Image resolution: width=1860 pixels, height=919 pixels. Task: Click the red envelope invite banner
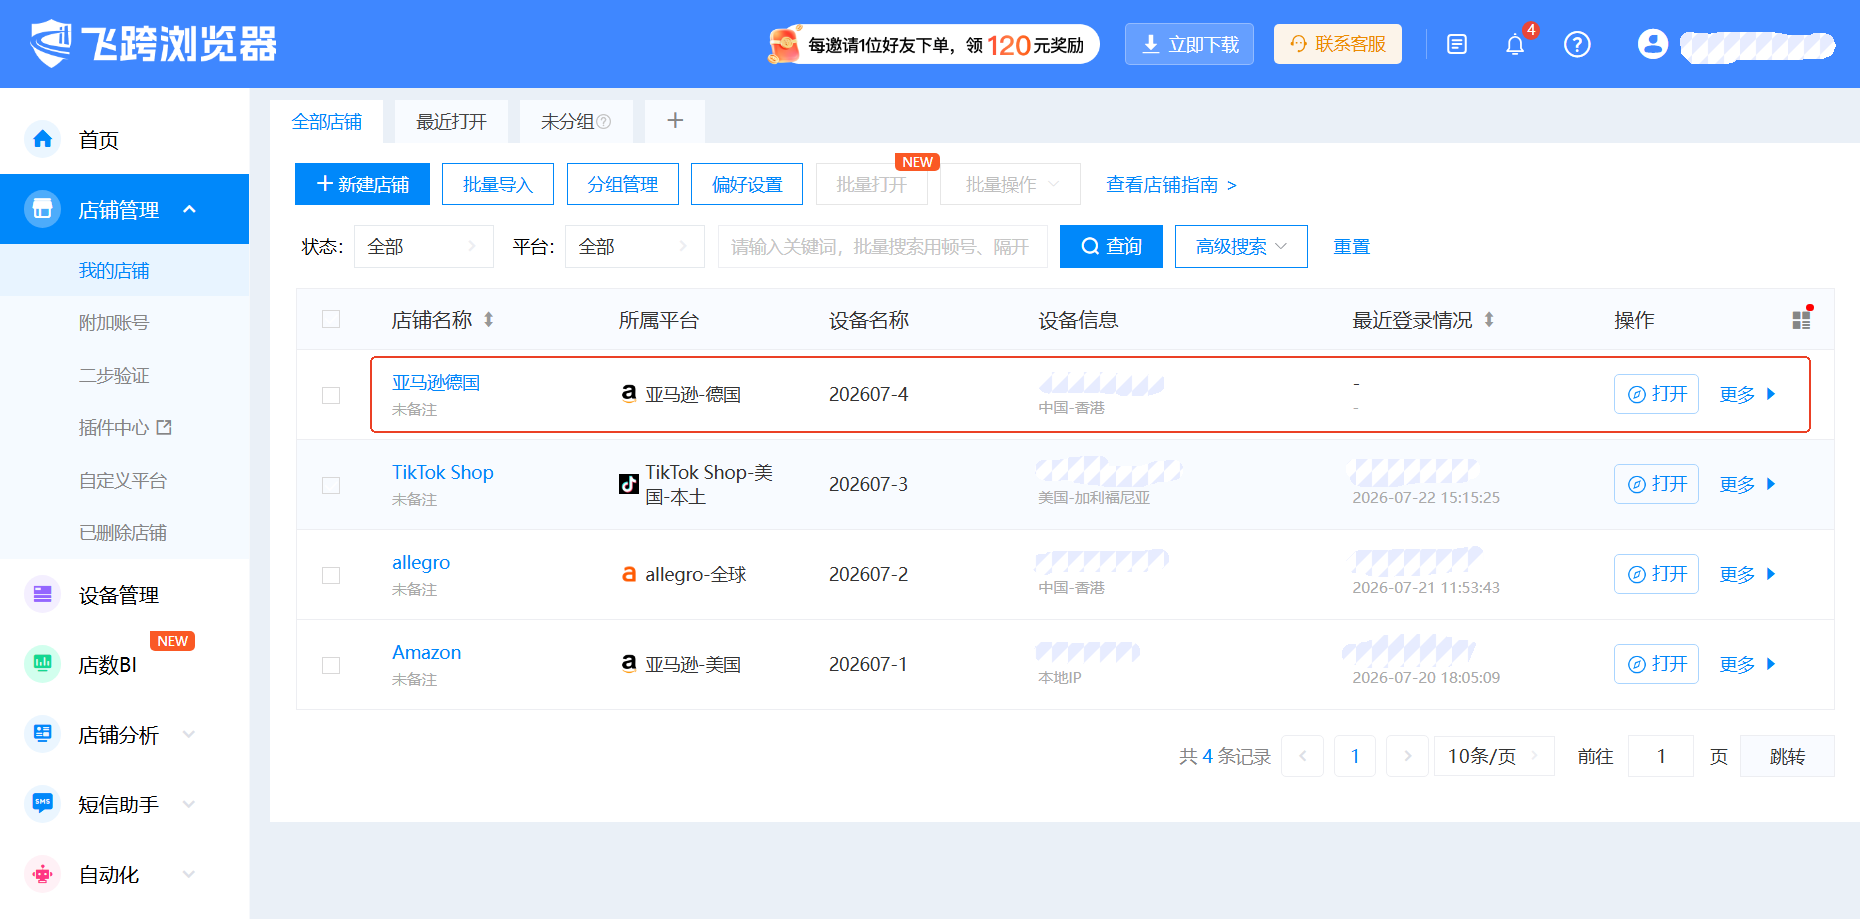coord(933,44)
